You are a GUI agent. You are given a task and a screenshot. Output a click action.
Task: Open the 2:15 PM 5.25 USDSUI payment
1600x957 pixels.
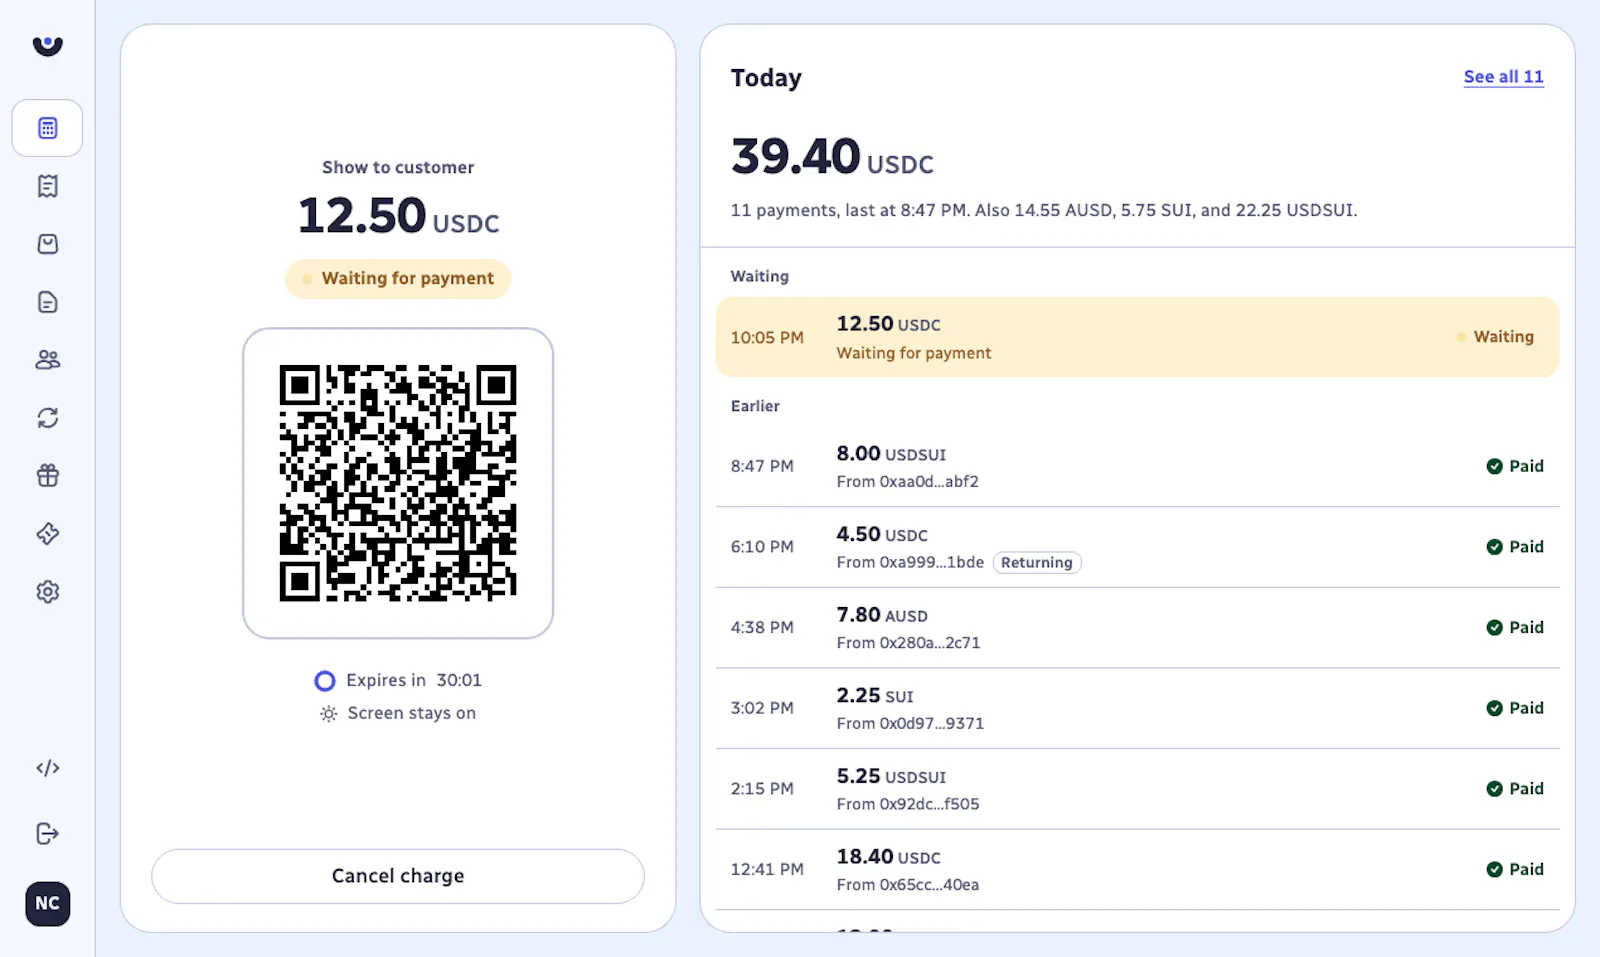coord(1137,789)
